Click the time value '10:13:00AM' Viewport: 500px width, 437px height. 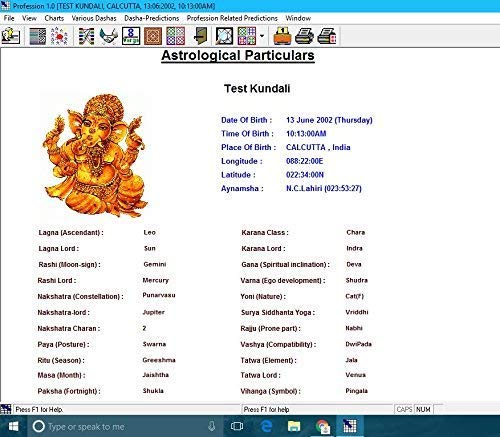coord(306,134)
